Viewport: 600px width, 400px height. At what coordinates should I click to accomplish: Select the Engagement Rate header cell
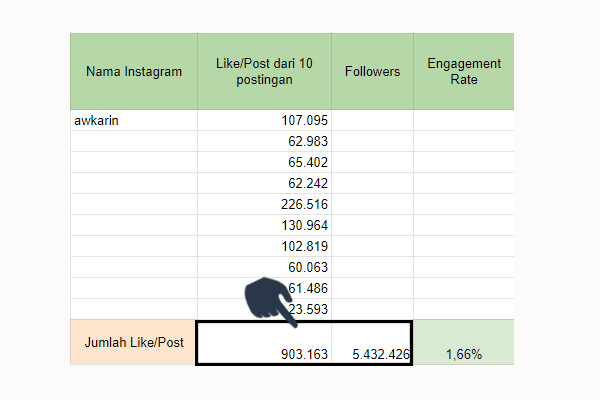(x=464, y=72)
